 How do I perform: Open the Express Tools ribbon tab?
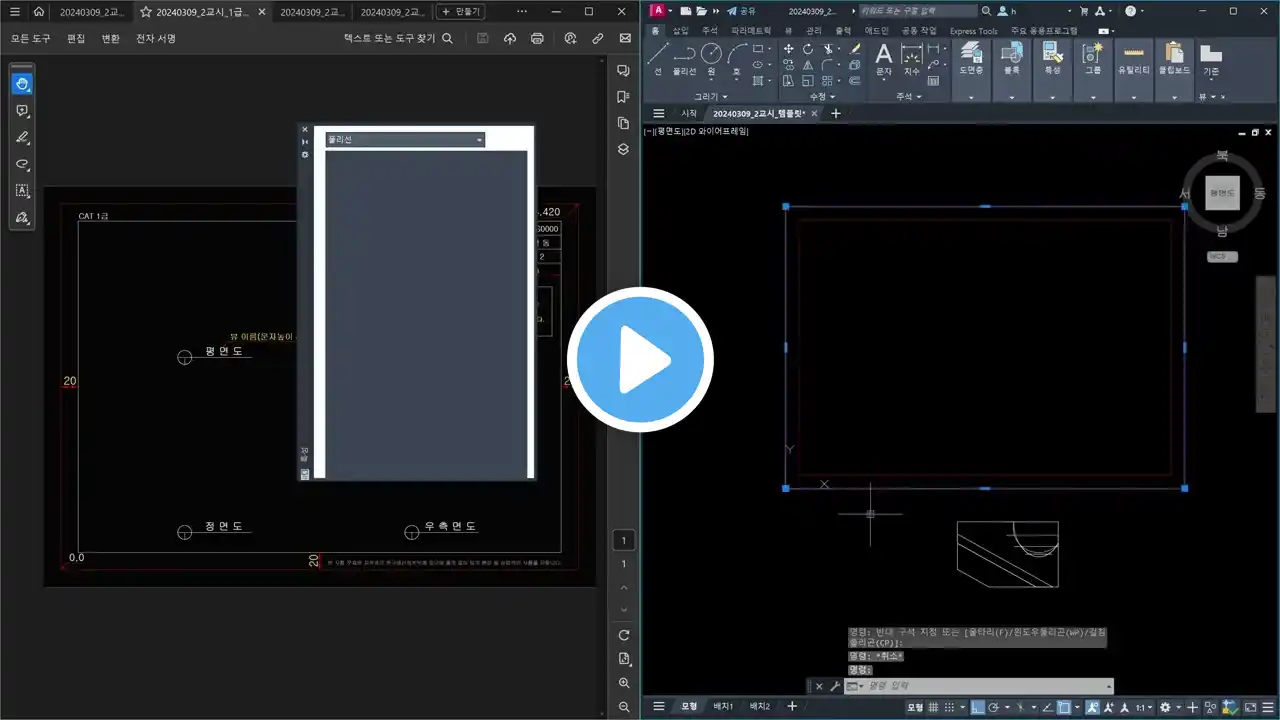pos(973,31)
